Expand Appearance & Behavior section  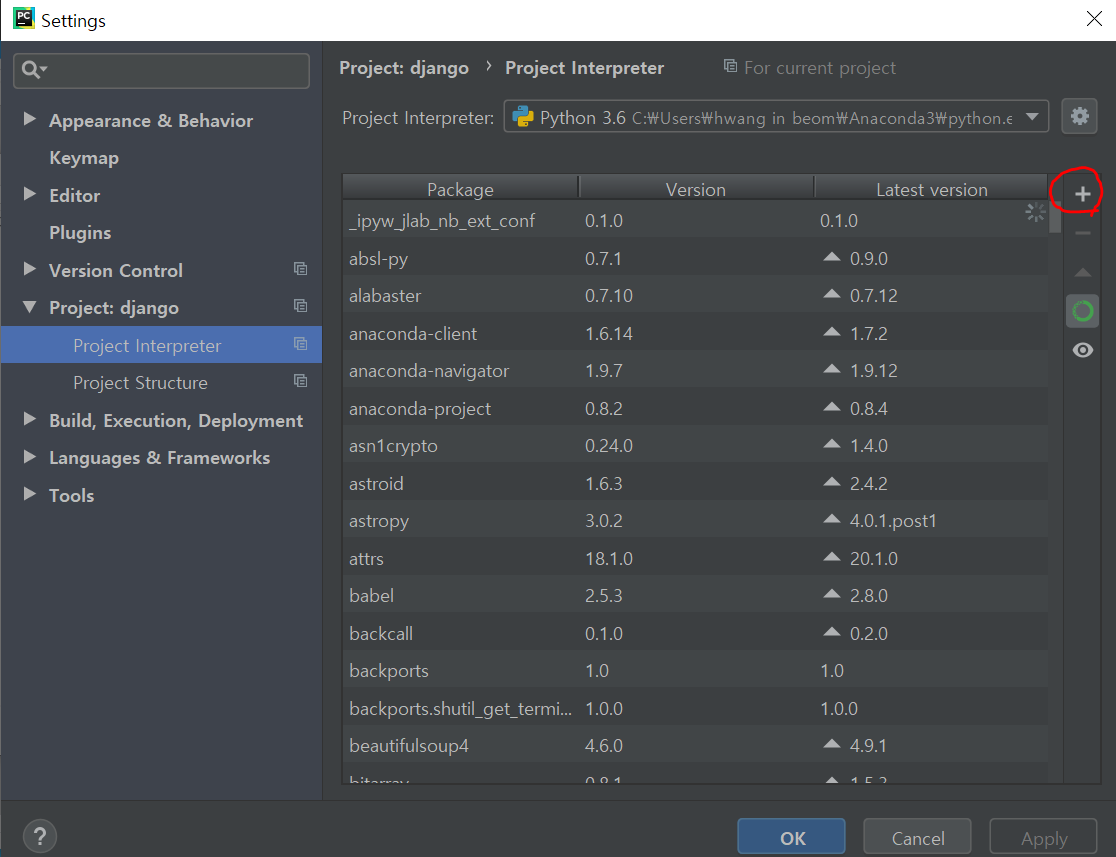pos(29,119)
